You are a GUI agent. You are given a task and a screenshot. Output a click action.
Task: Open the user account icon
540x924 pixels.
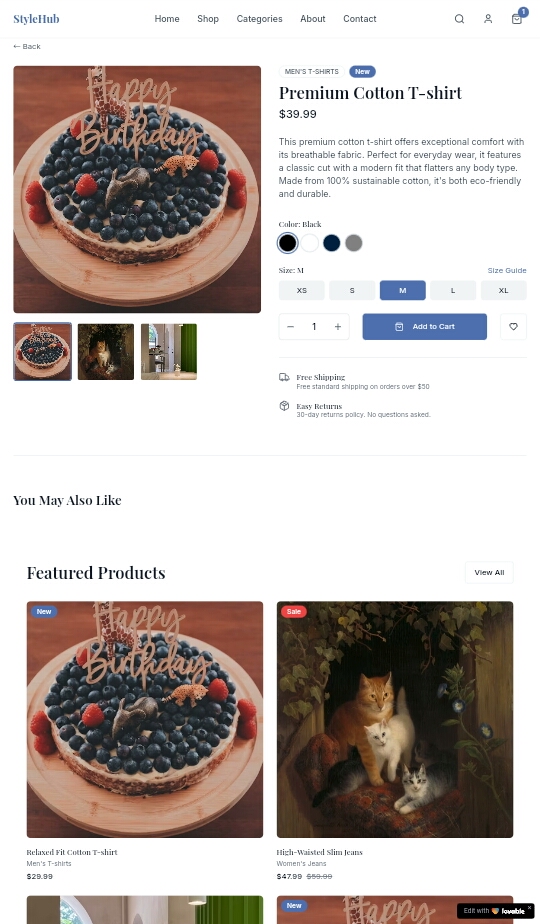488,19
